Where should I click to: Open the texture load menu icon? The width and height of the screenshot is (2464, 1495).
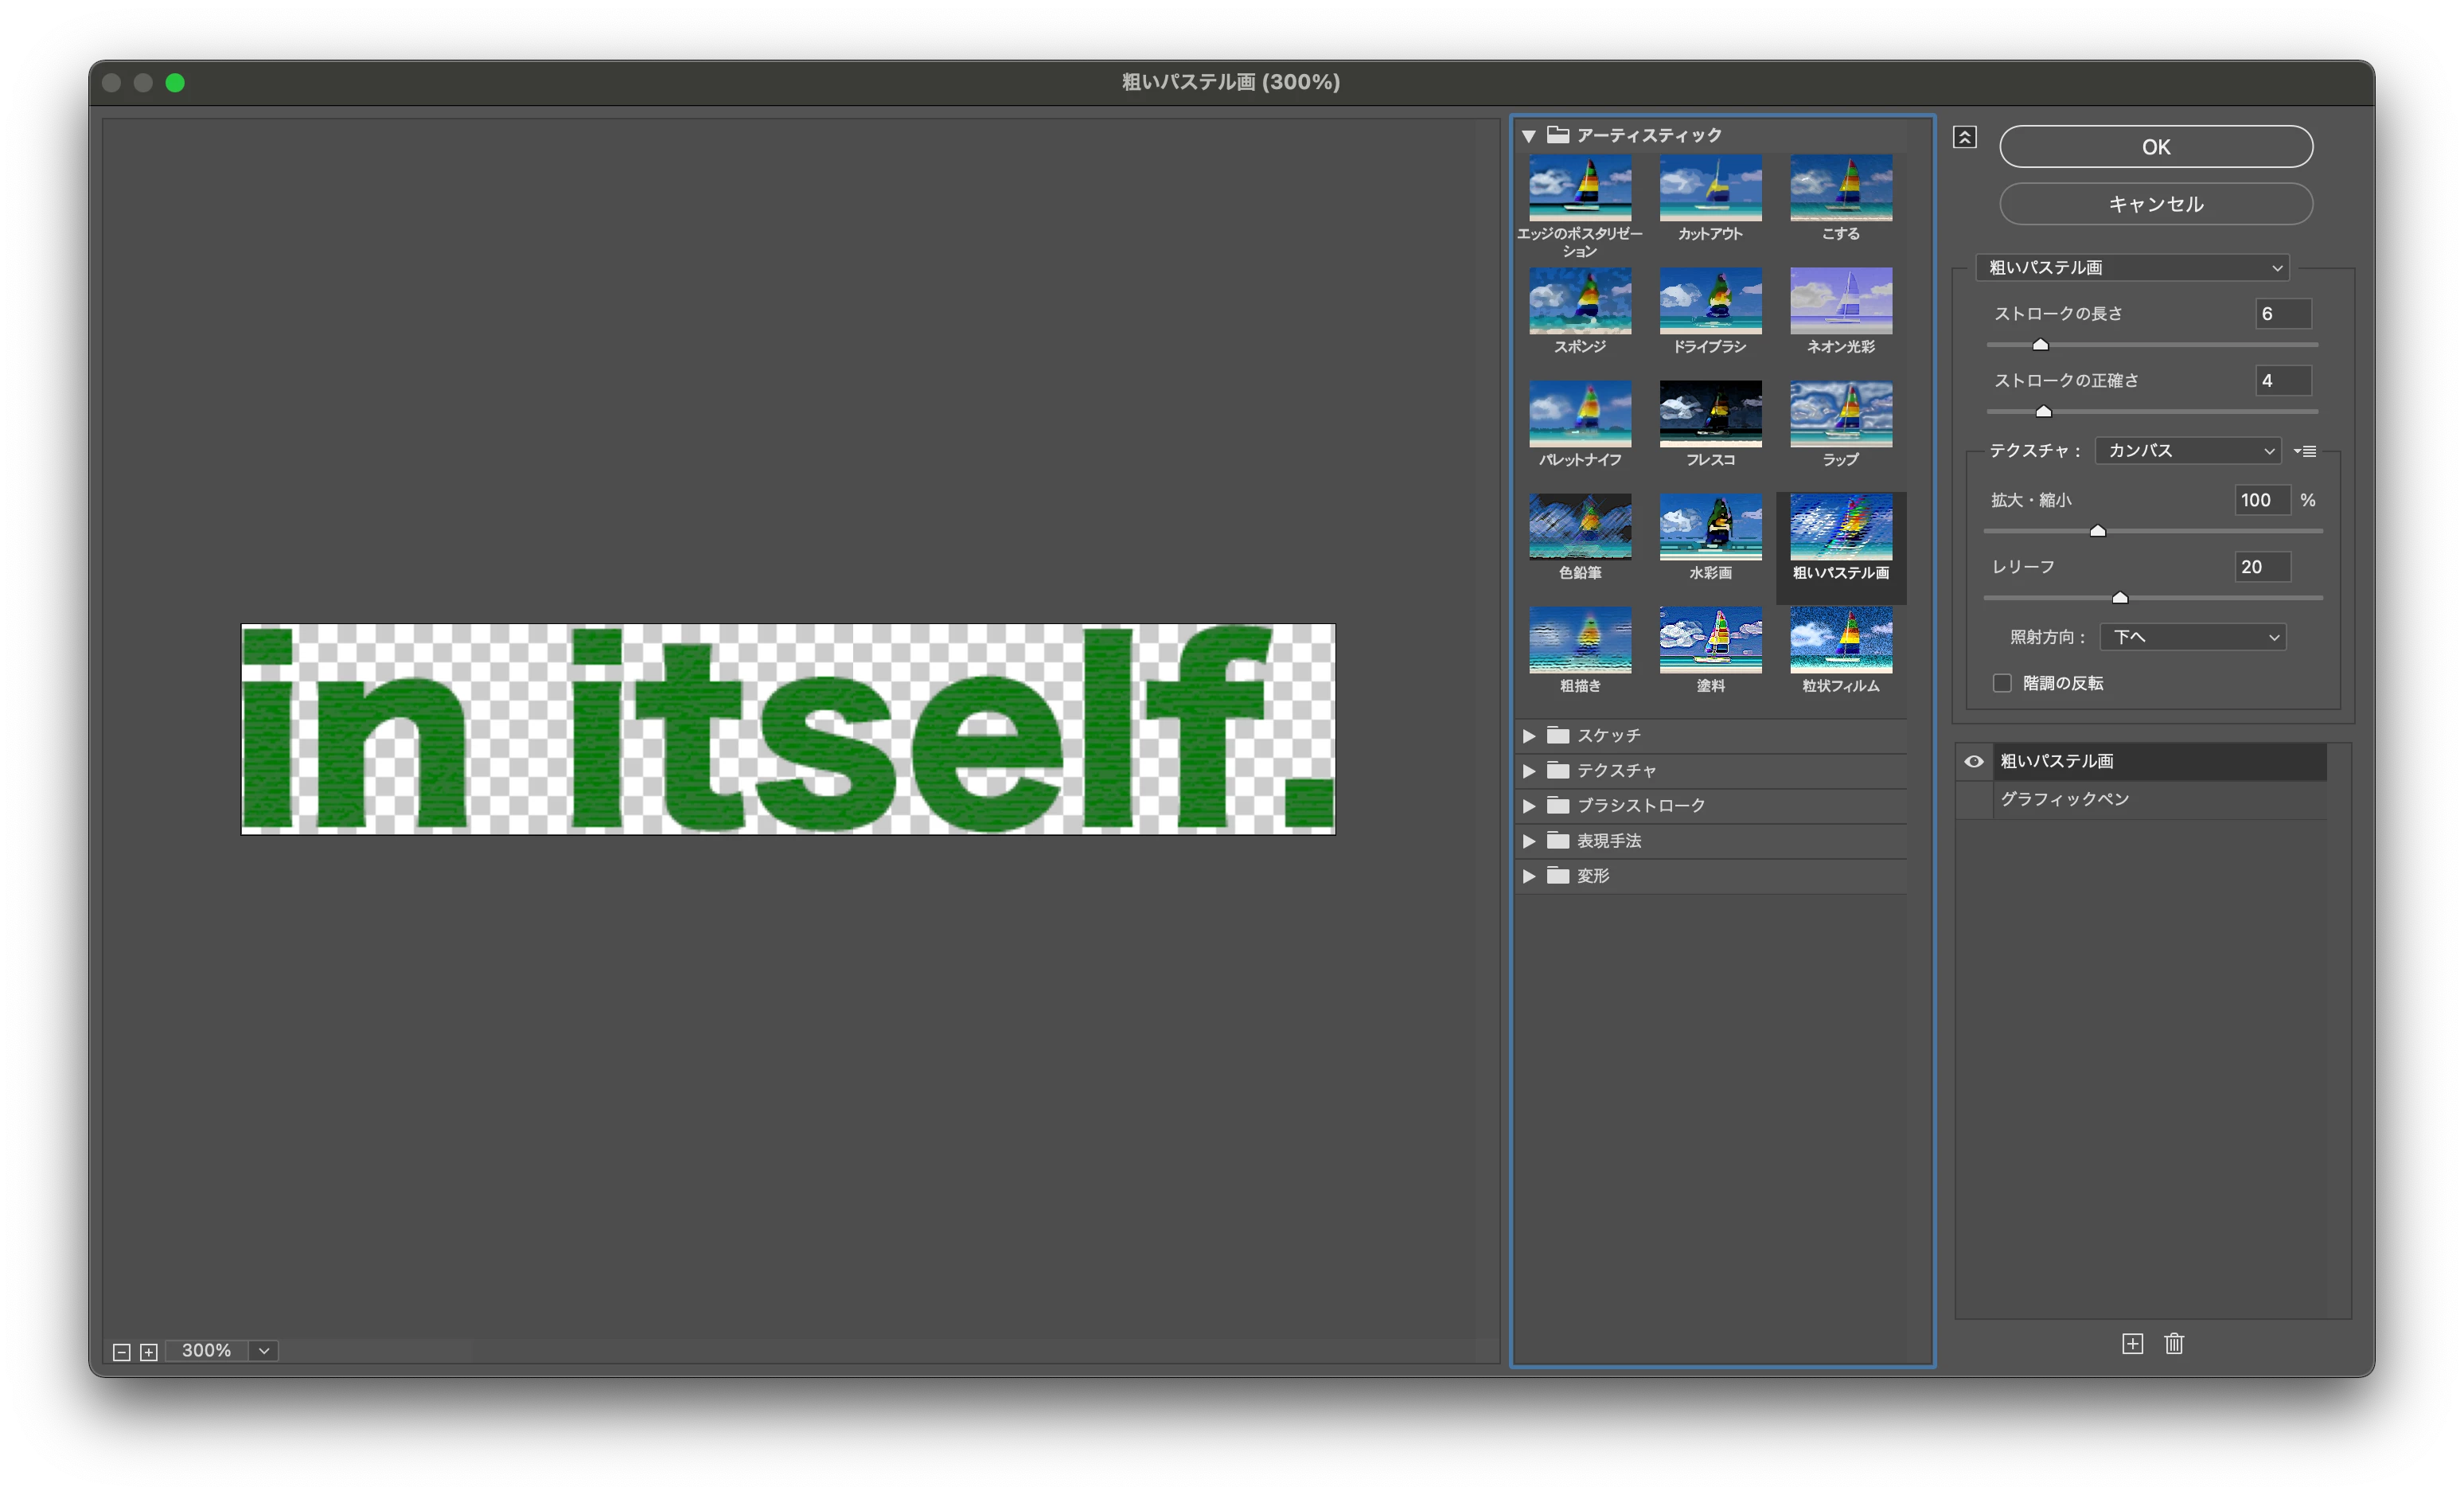pyautogui.click(x=2305, y=451)
